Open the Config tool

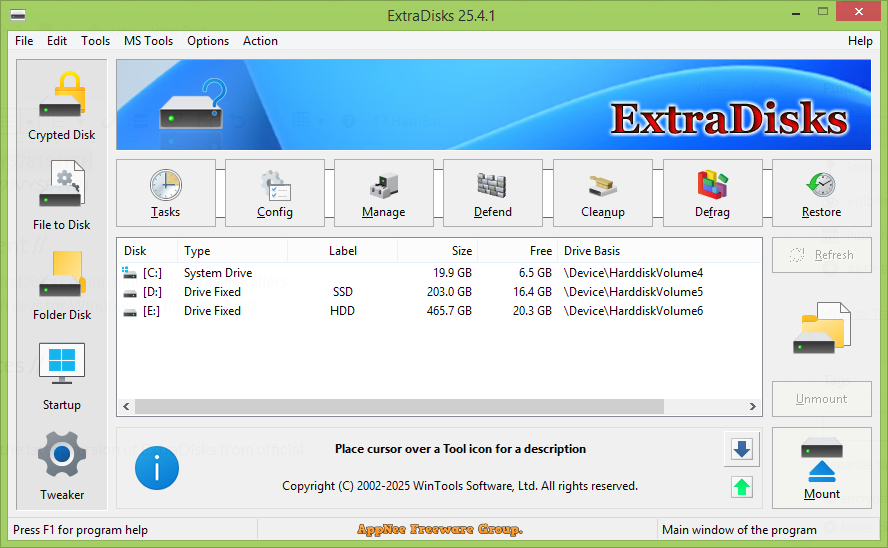[x=275, y=193]
